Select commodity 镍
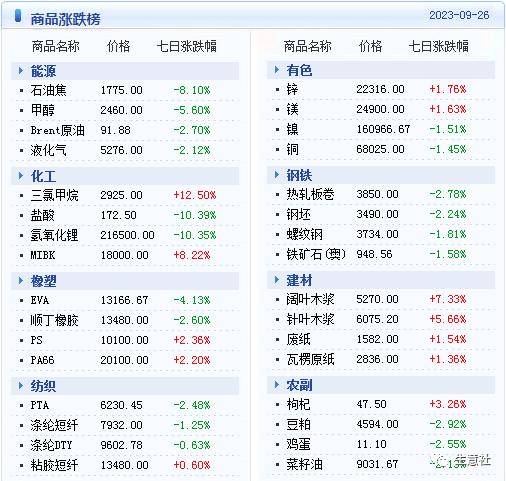The width and height of the screenshot is (506, 481). tap(292, 129)
